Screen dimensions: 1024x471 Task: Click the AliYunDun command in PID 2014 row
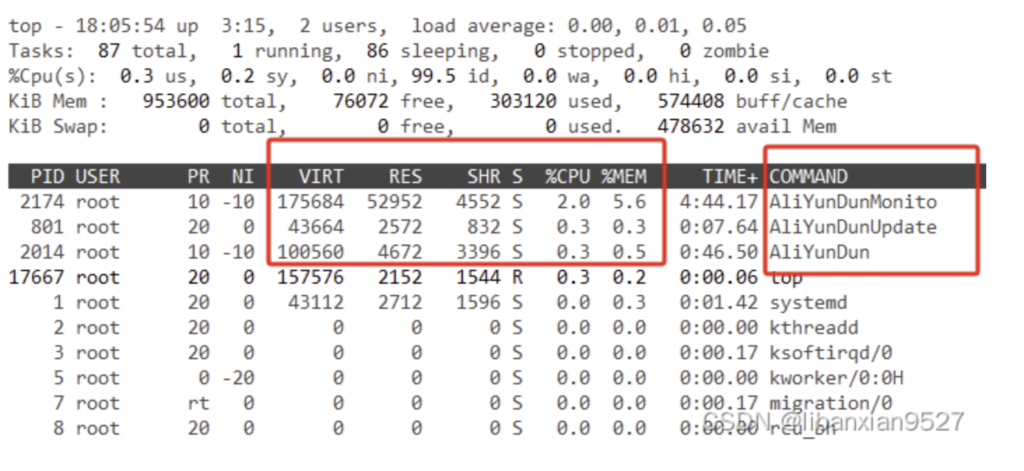[819, 252]
